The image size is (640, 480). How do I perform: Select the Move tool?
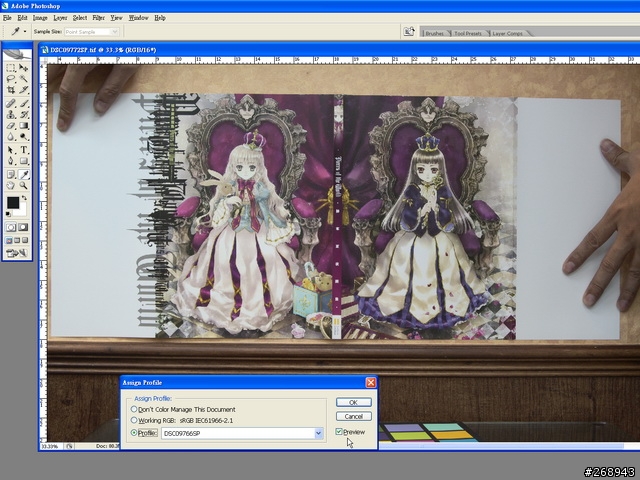pyautogui.click(x=23, y=68)
